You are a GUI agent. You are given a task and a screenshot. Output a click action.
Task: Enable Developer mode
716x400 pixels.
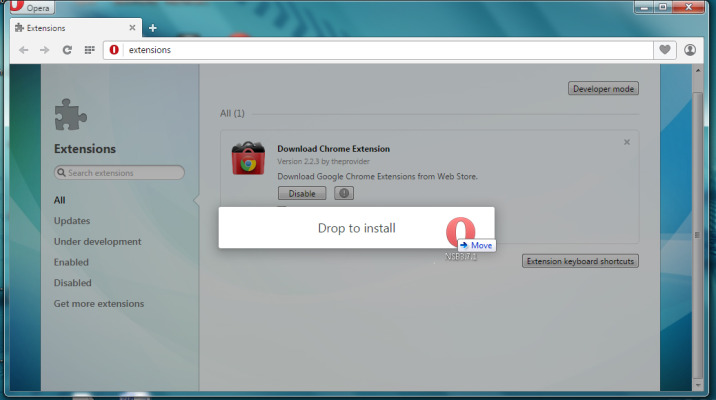point(603,89)
